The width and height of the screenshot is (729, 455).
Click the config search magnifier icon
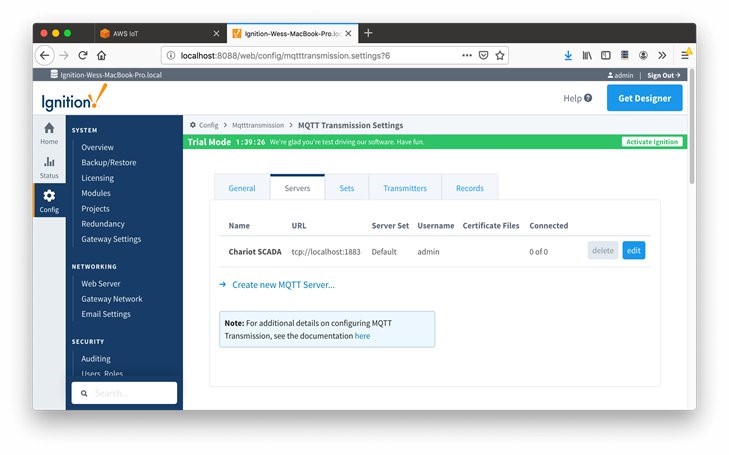[x=84, y=394]
